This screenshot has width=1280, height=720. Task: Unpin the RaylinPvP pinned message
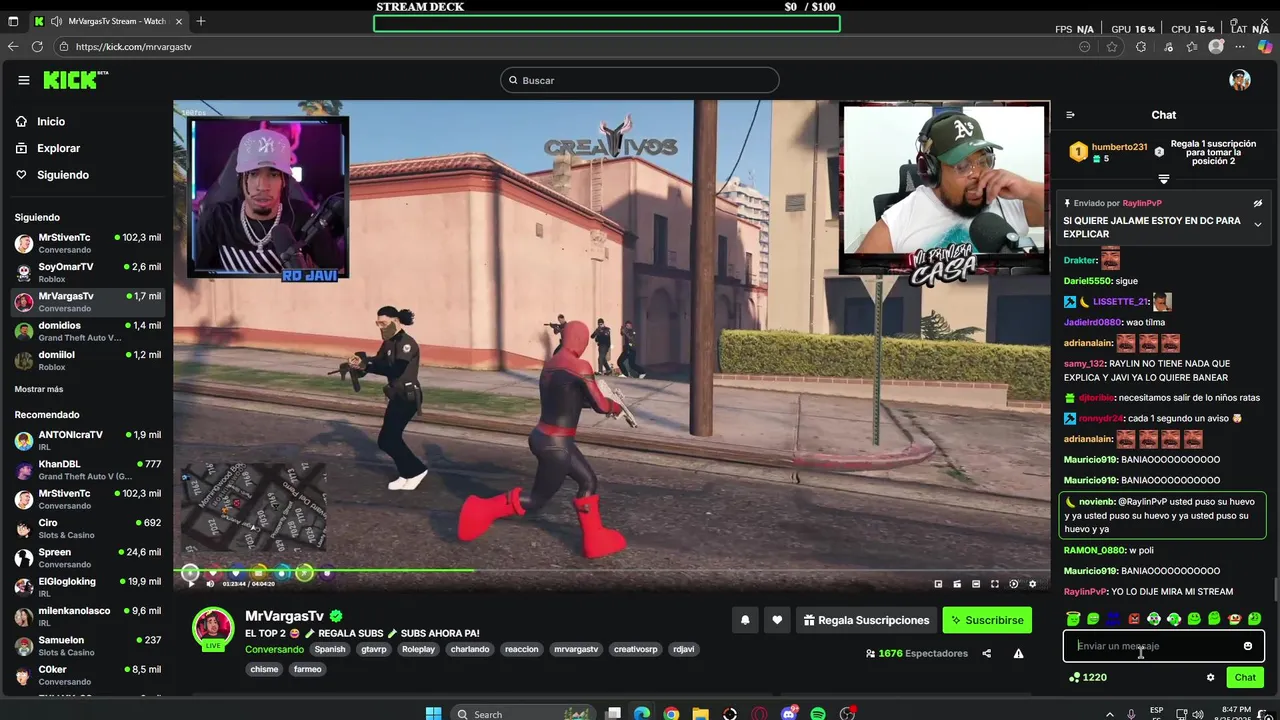(1258, 203)
